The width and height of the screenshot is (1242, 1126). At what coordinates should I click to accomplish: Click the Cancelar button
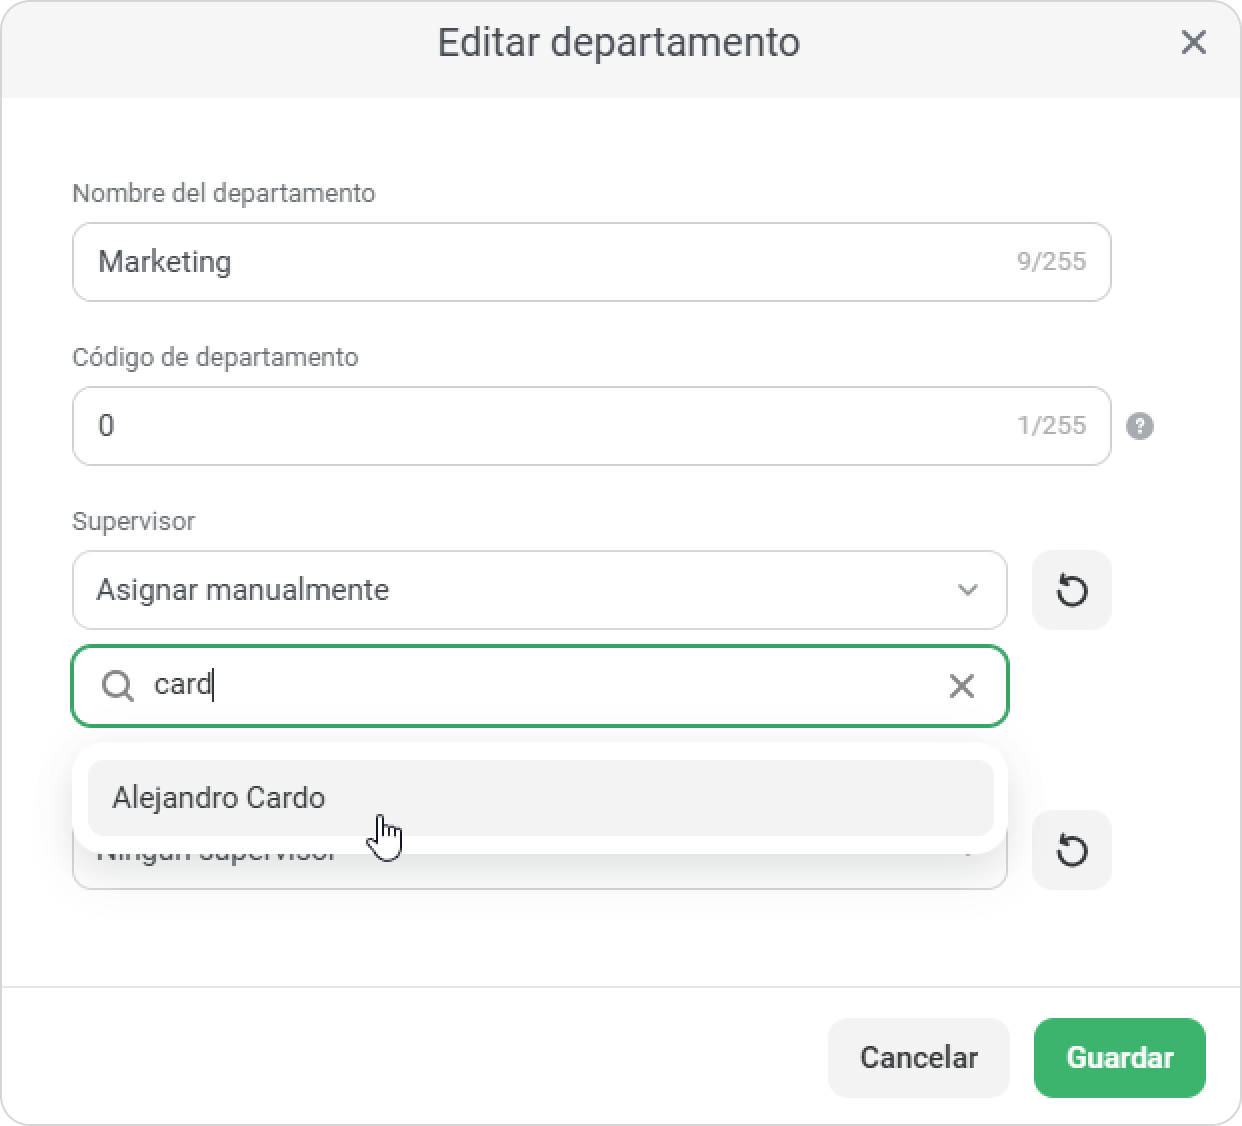[x=919, y=1058]
